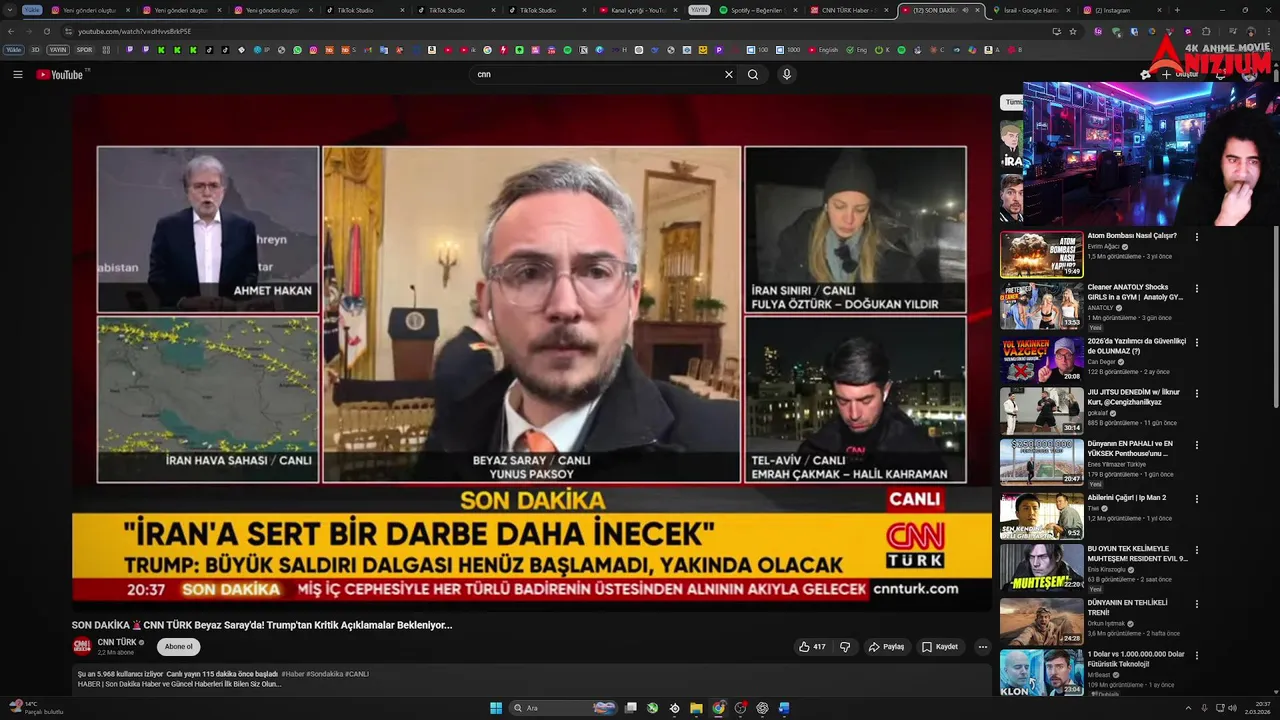Screen dimensions: 1280x720
Task: Bookmark this page with the star icon
Action: [1073, 31]
